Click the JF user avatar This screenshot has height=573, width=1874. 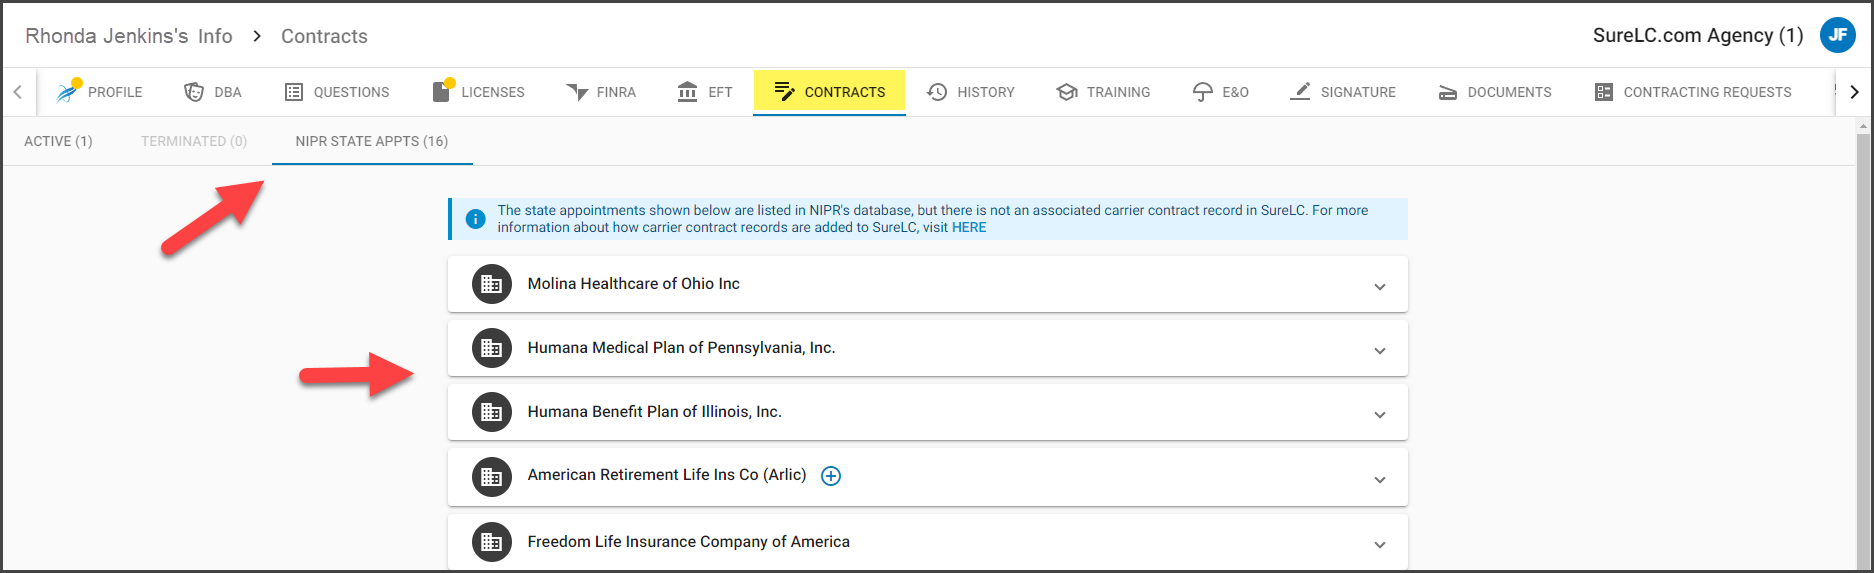click(1838, 35)
